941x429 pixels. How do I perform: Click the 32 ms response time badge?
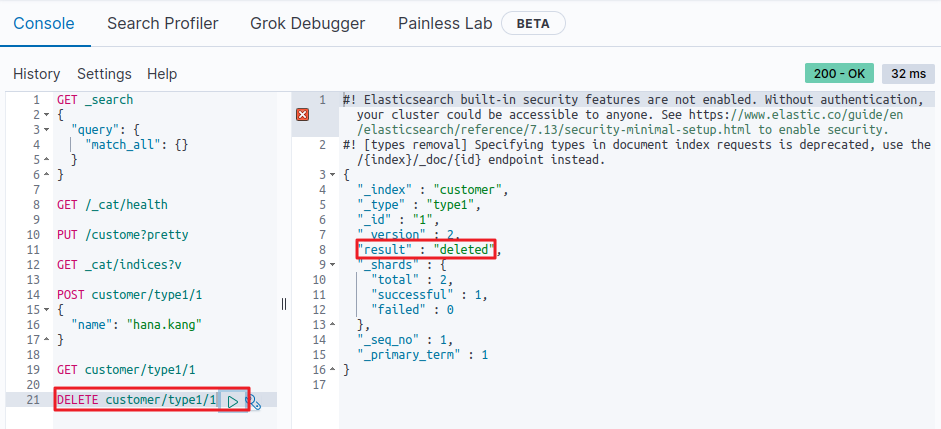(x=908, y=74)
